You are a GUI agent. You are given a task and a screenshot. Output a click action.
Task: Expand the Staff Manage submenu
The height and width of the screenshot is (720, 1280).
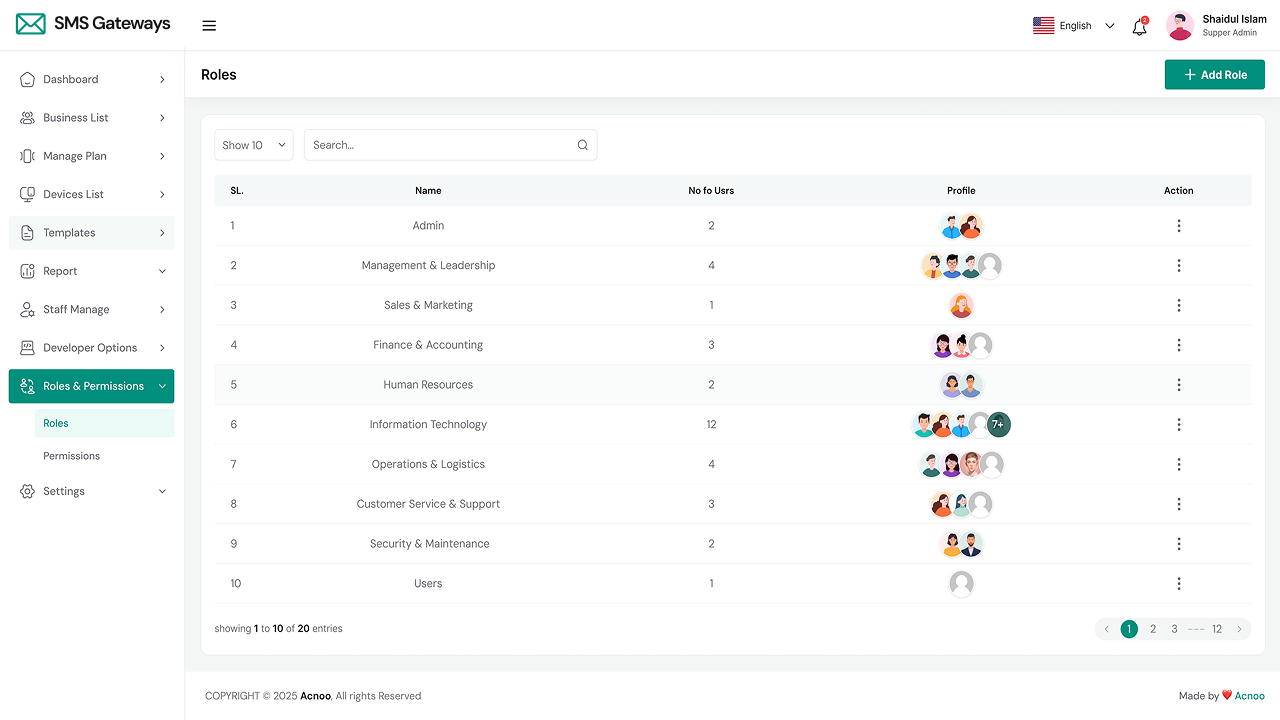click(x=92, y=310)
